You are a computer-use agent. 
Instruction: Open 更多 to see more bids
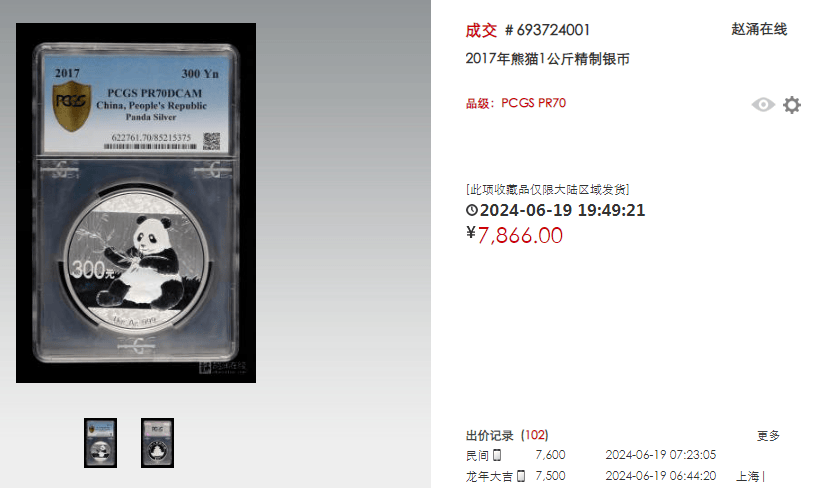pyautogui.click(x=768, y=436)
